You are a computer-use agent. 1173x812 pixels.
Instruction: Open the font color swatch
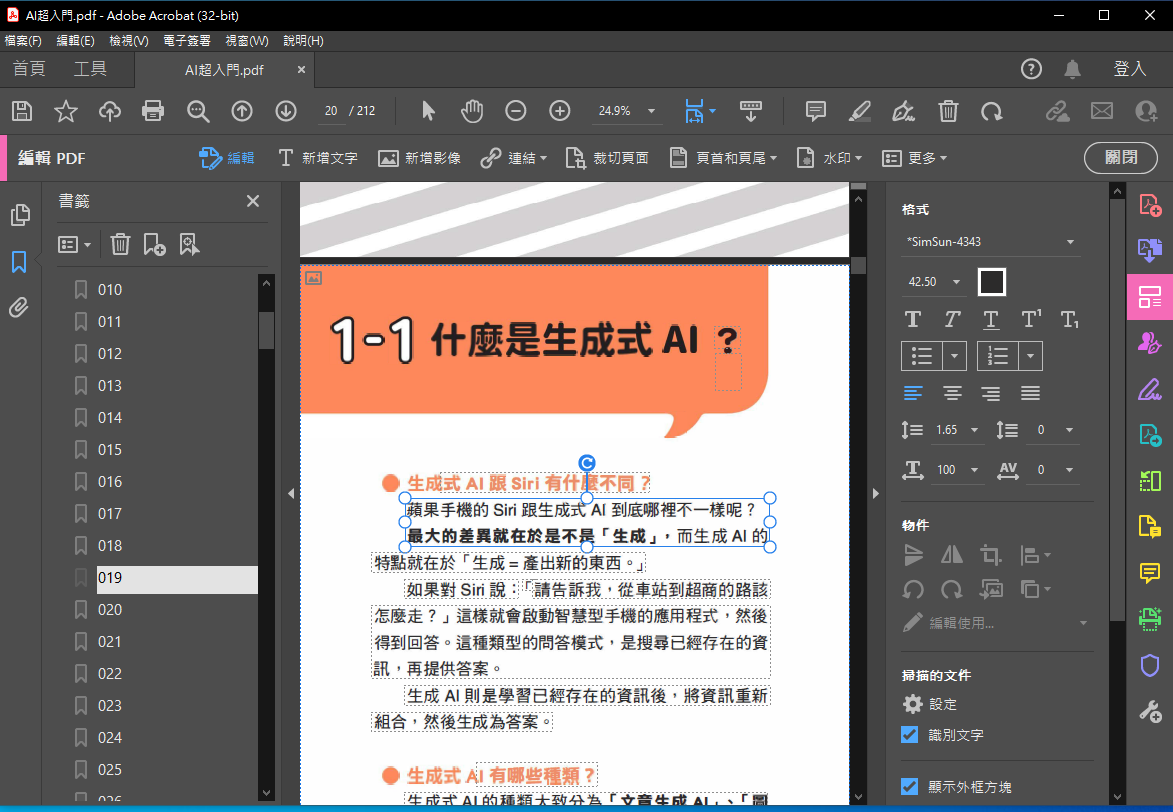click(991, 282)
